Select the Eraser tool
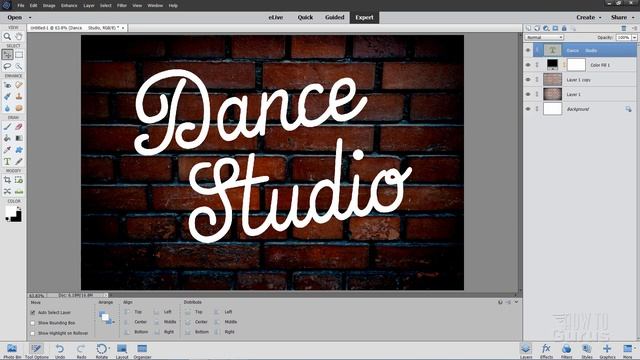The width and height of the screenshot is (640, 360). (x=19, y=127)
